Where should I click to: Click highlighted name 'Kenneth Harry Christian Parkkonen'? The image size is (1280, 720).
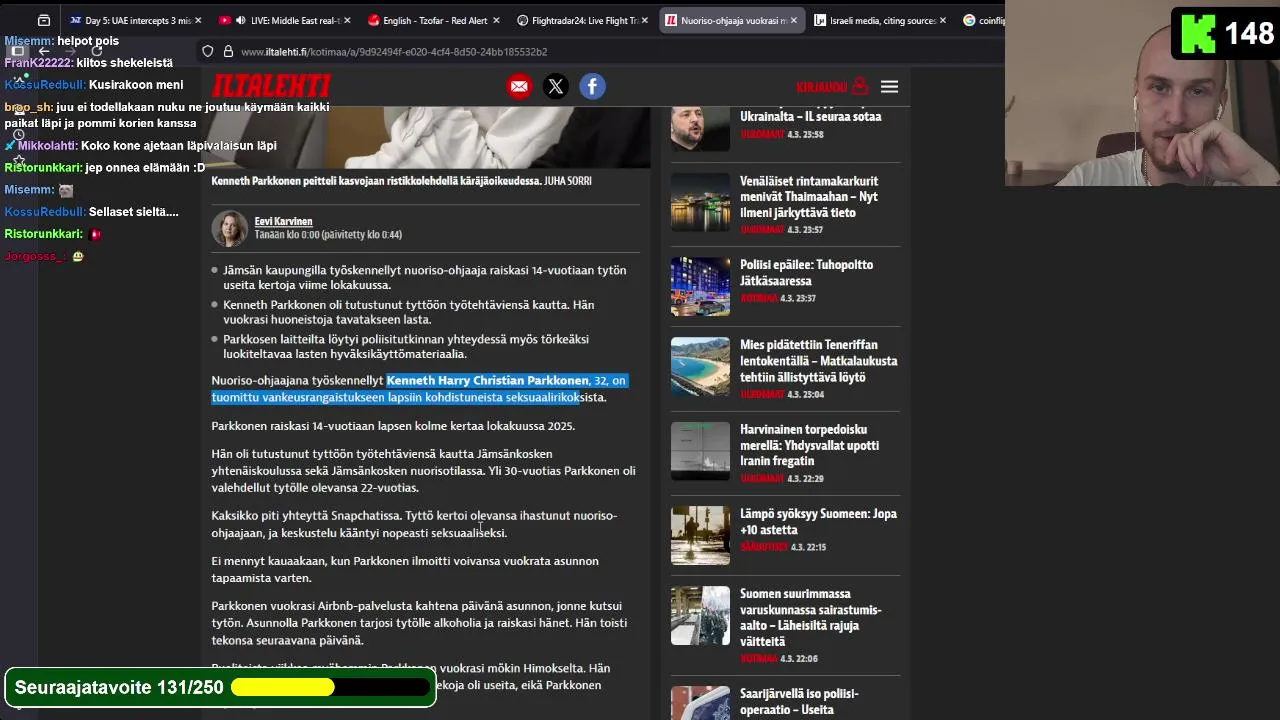pos(487,380)
